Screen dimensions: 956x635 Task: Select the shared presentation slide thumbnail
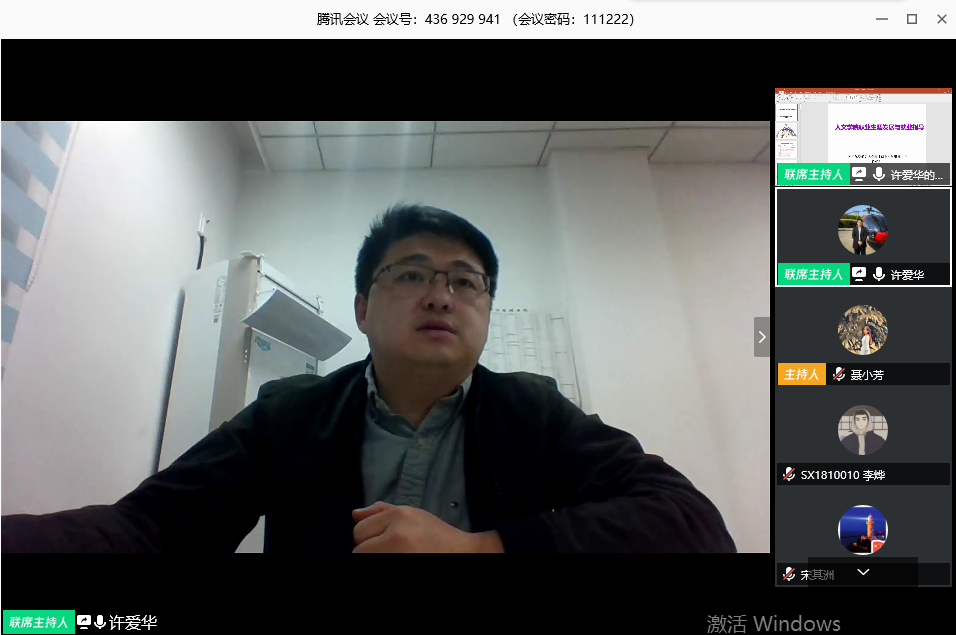[863, 126]
